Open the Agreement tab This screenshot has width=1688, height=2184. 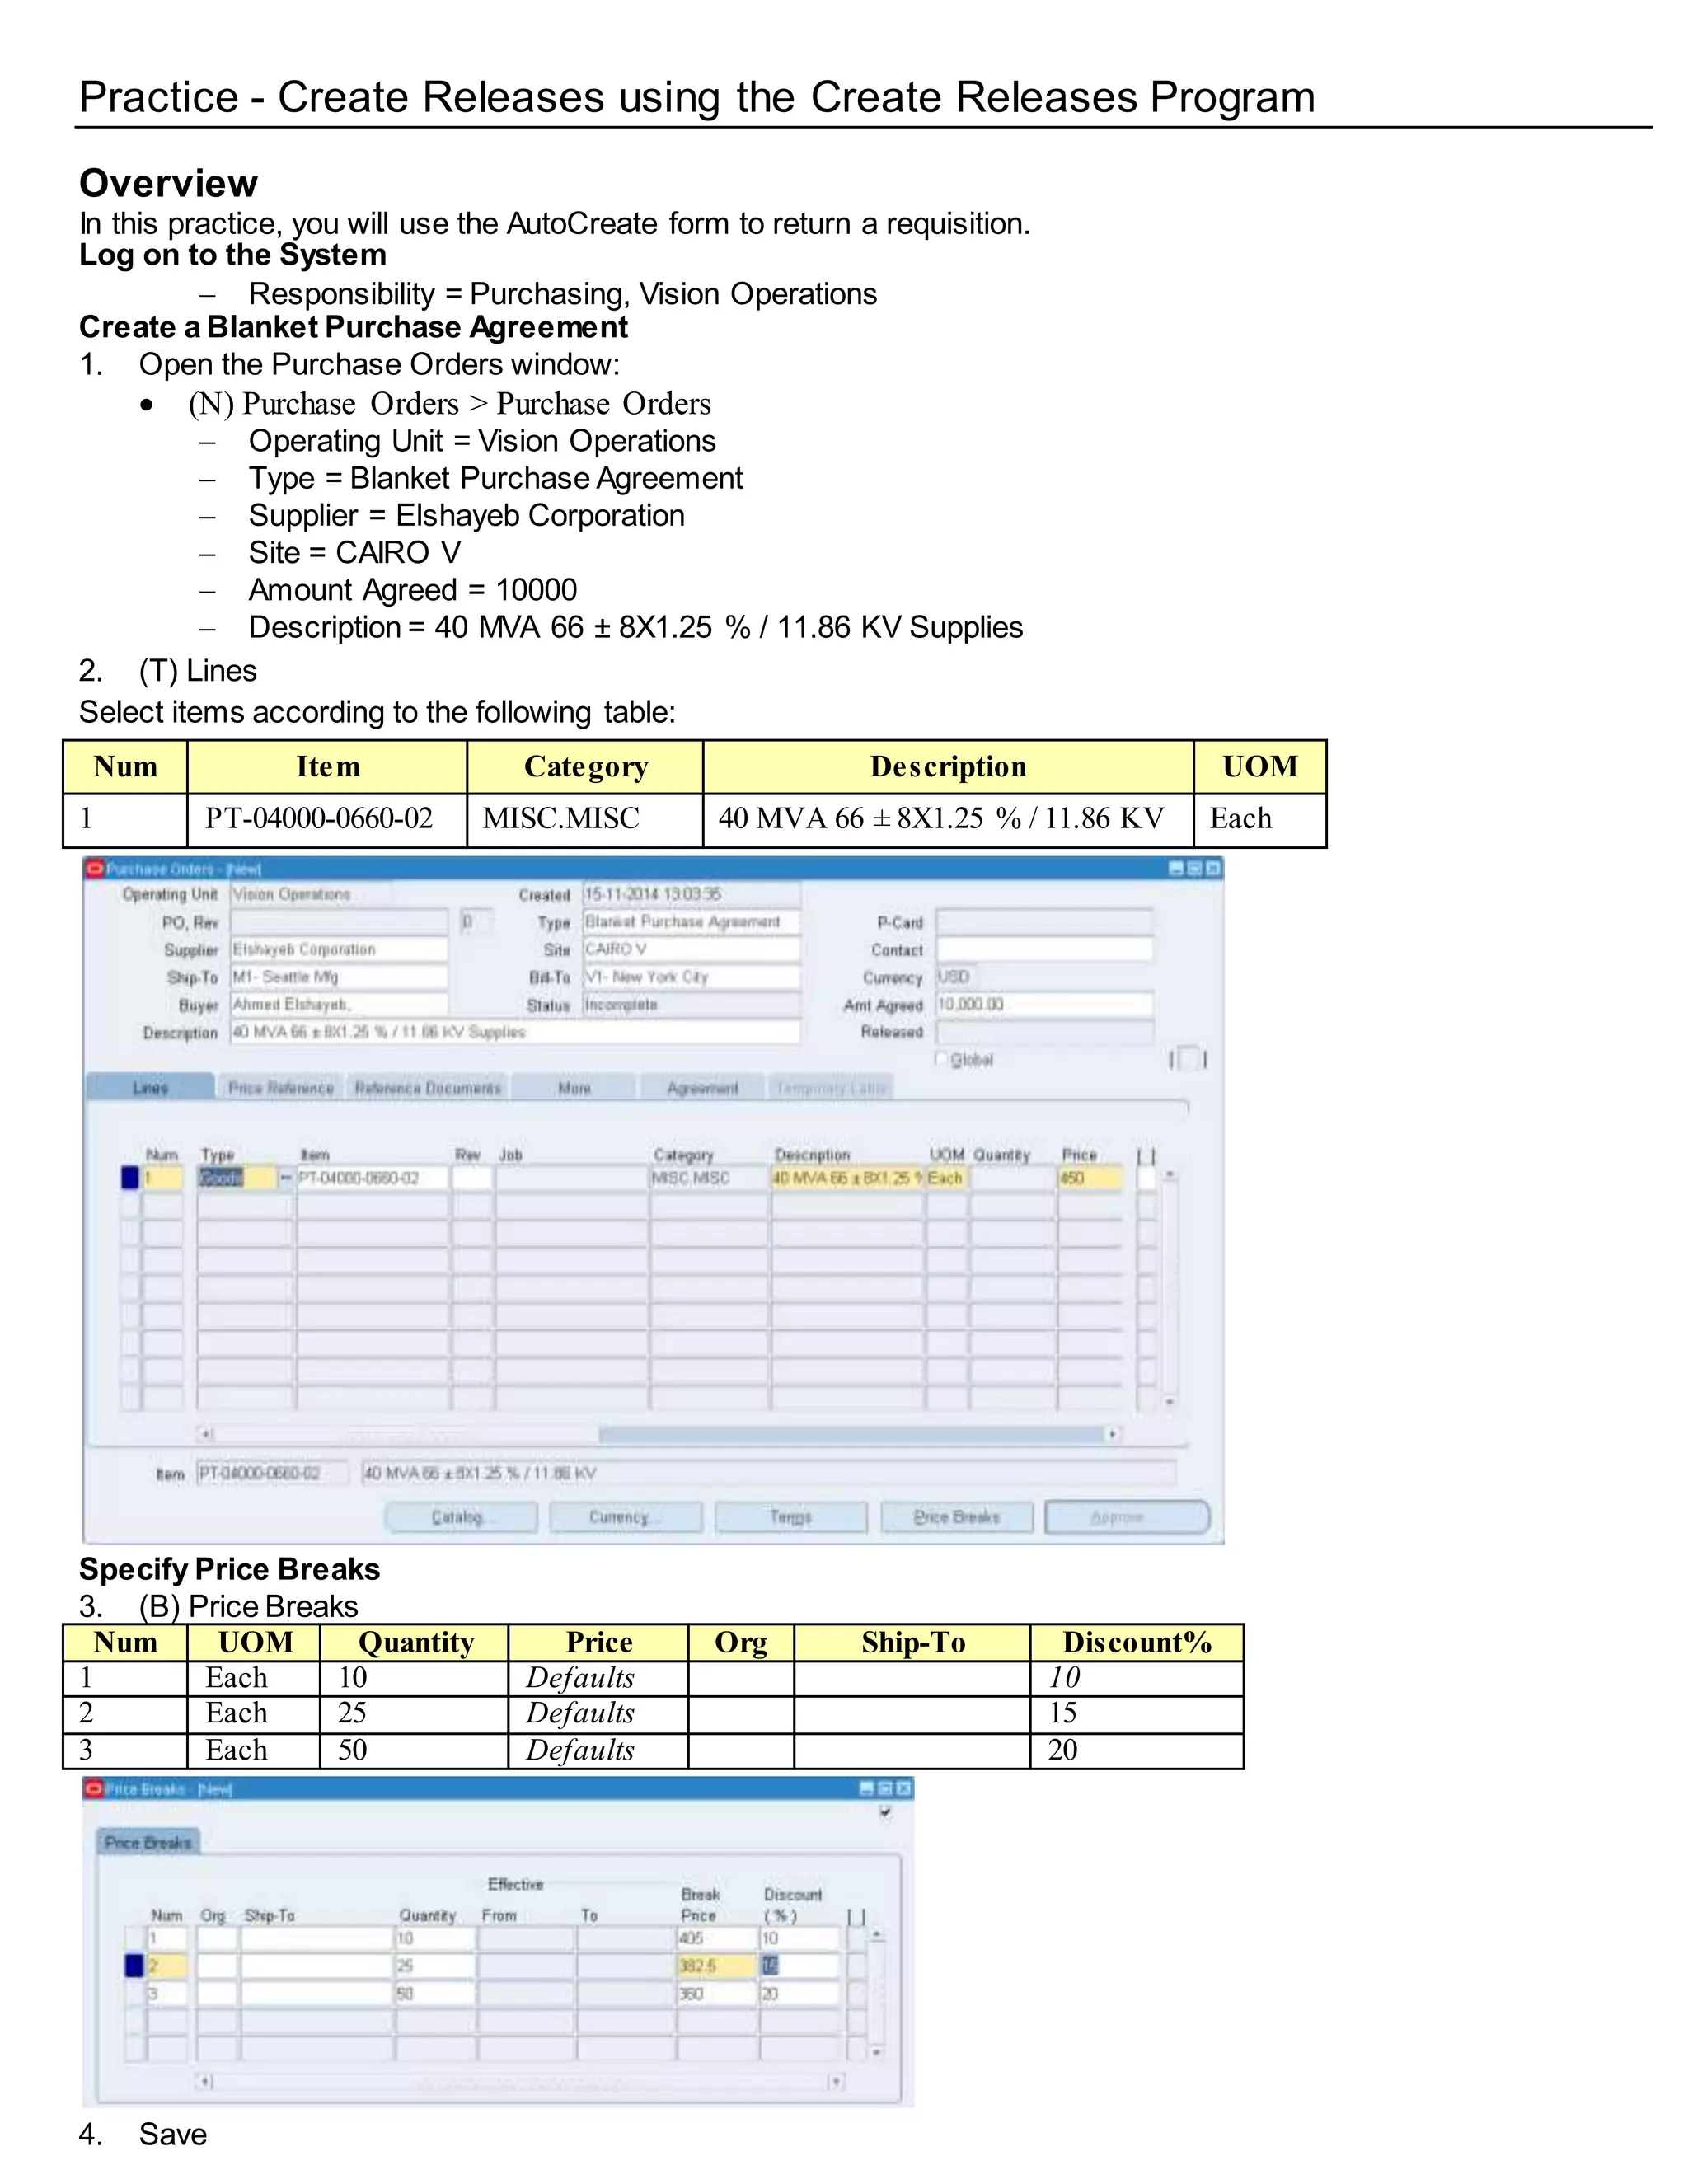pos(703,1088)
